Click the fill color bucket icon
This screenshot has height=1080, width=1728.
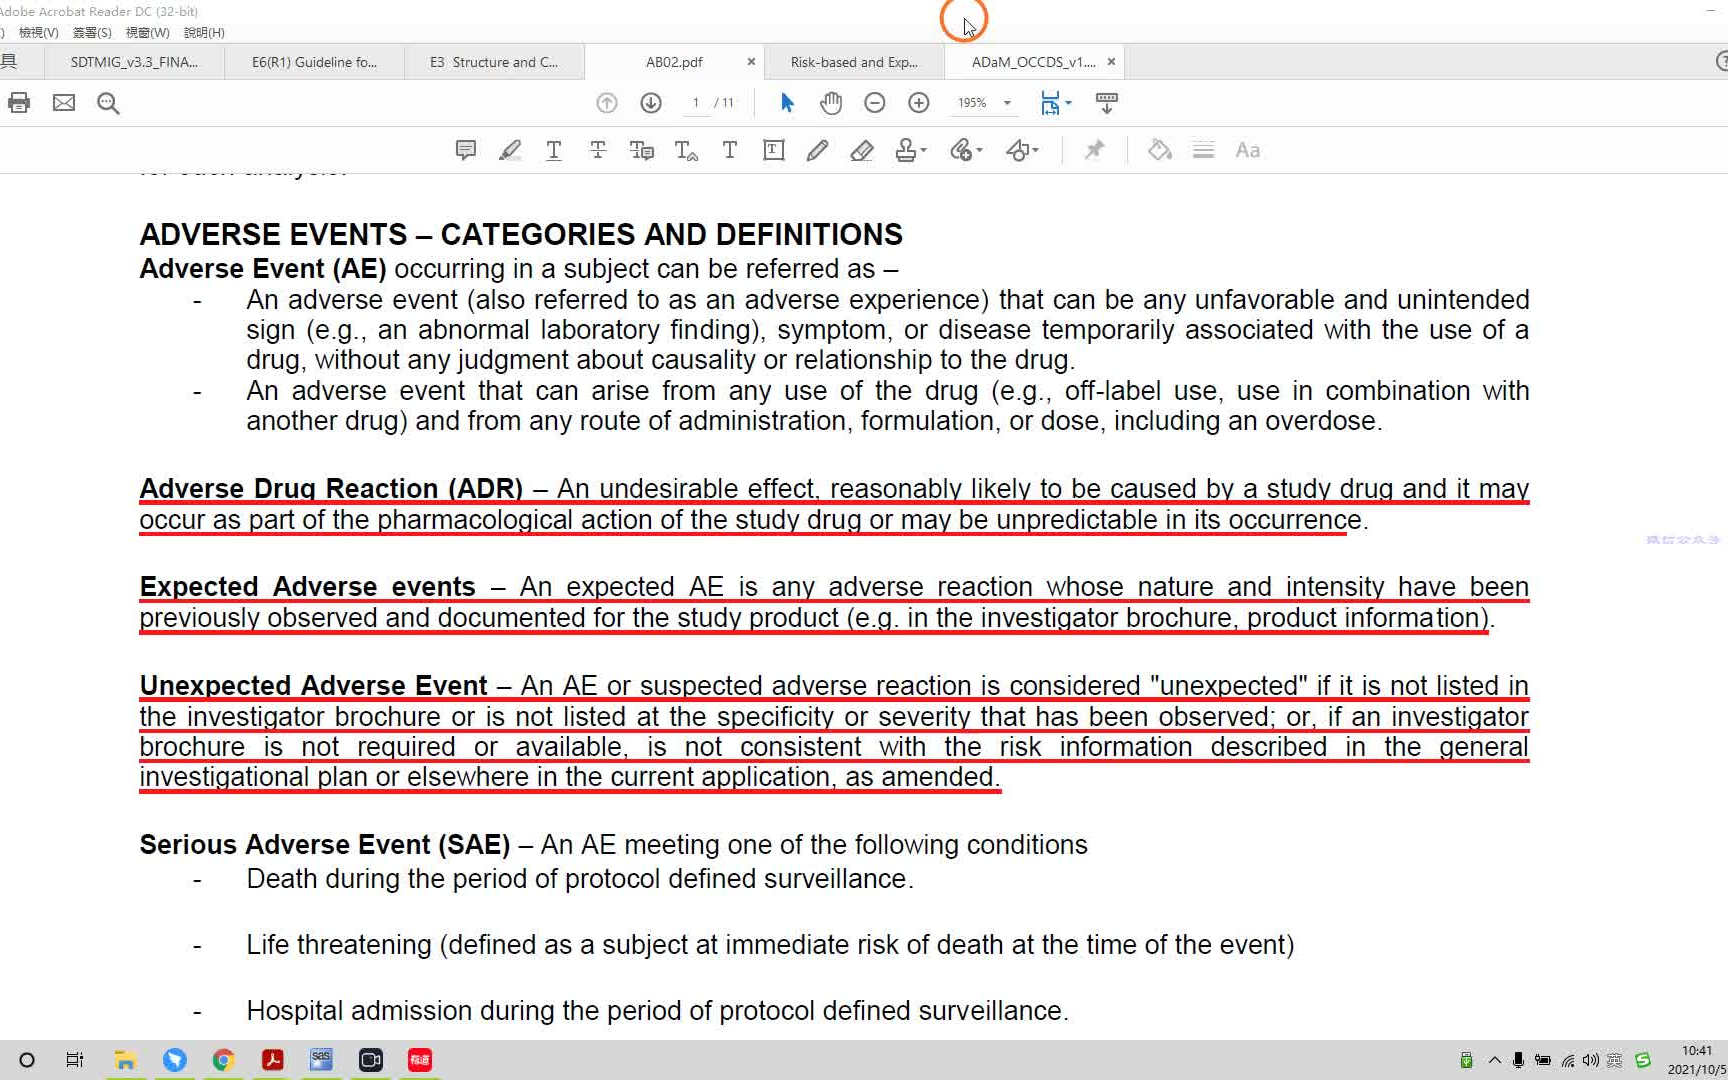coord(1160,150)
